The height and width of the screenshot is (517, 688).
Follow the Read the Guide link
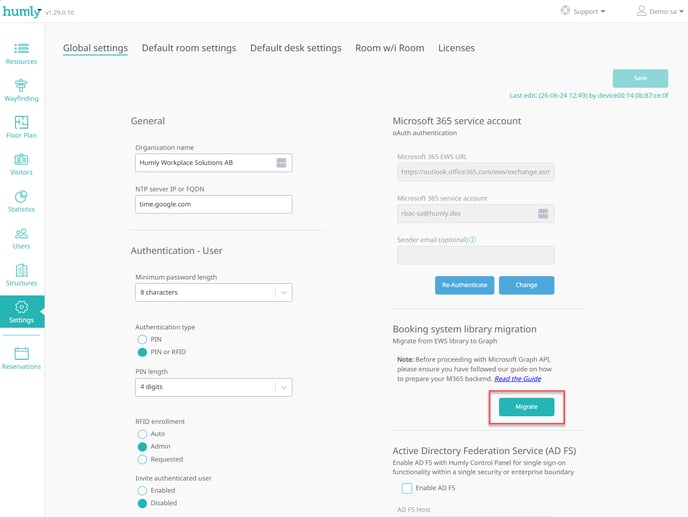[x=518, y=379]
